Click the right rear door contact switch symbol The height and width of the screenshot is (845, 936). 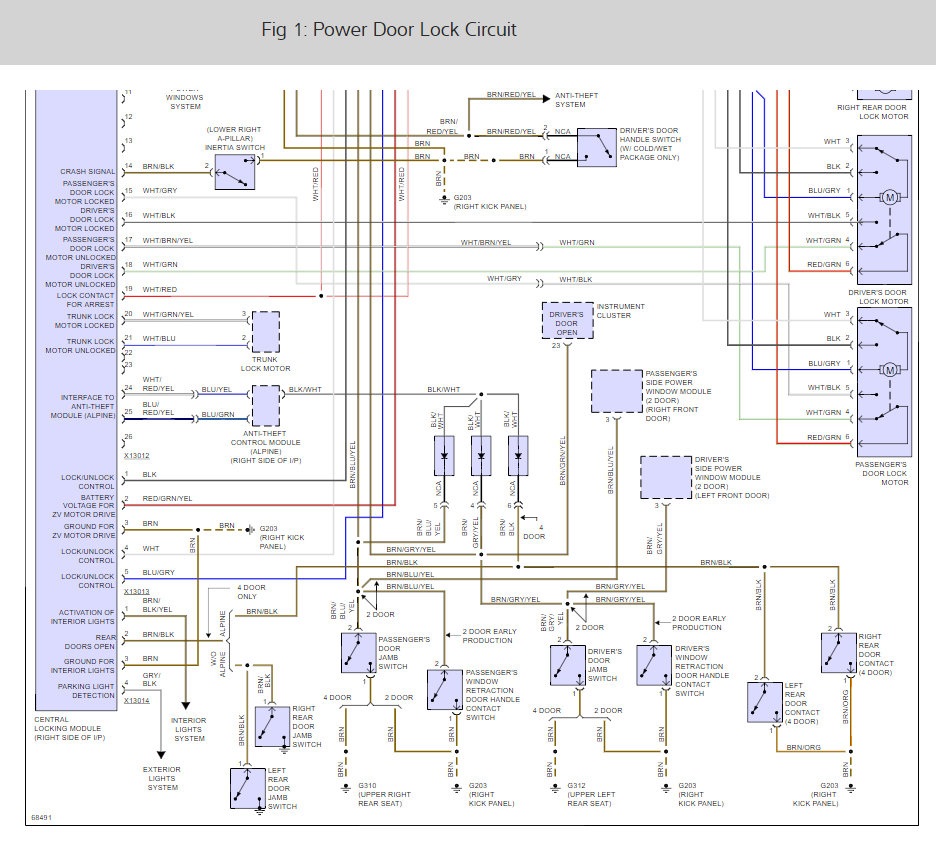[x=839, y=652]
